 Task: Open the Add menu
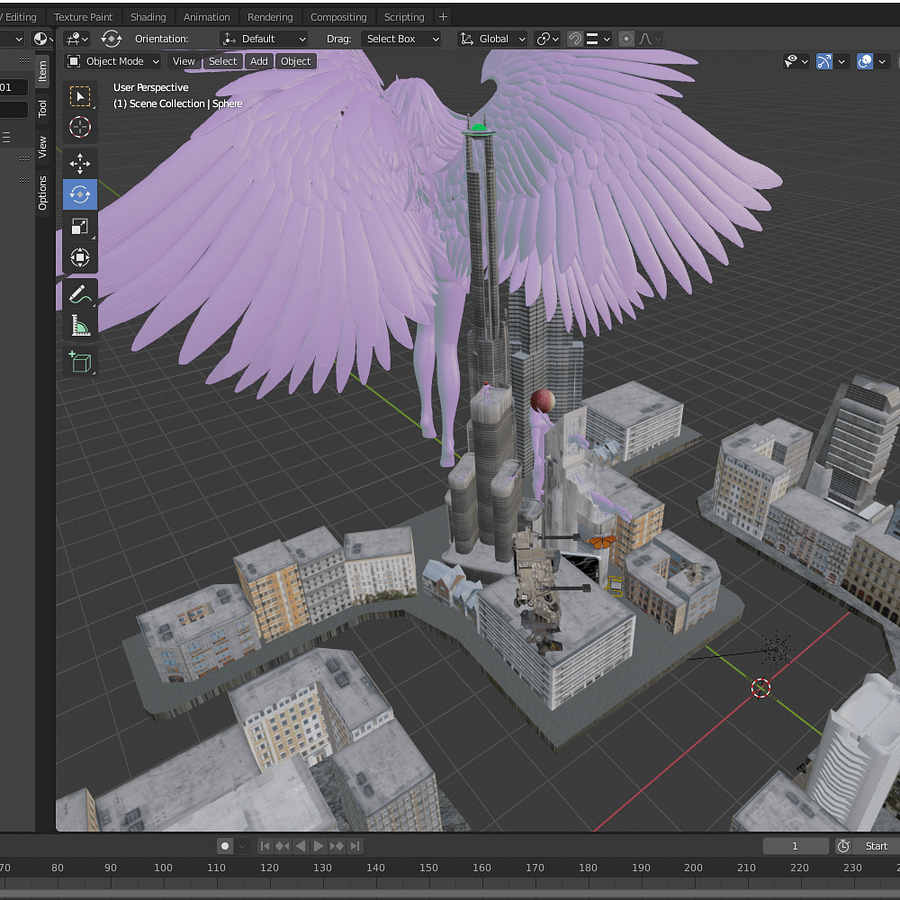(x=259, y=61)
